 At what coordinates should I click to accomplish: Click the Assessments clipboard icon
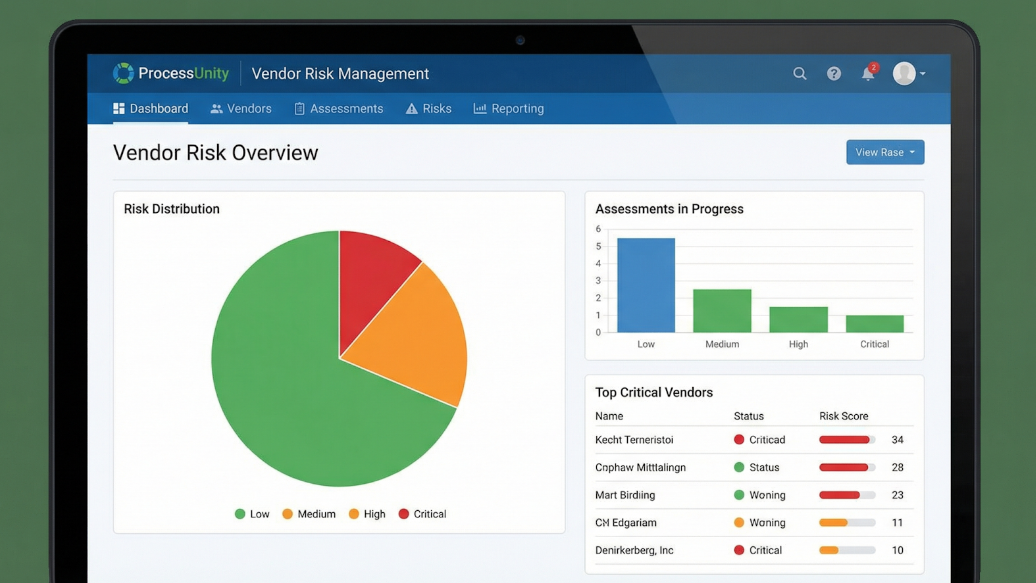pos(299,108)
